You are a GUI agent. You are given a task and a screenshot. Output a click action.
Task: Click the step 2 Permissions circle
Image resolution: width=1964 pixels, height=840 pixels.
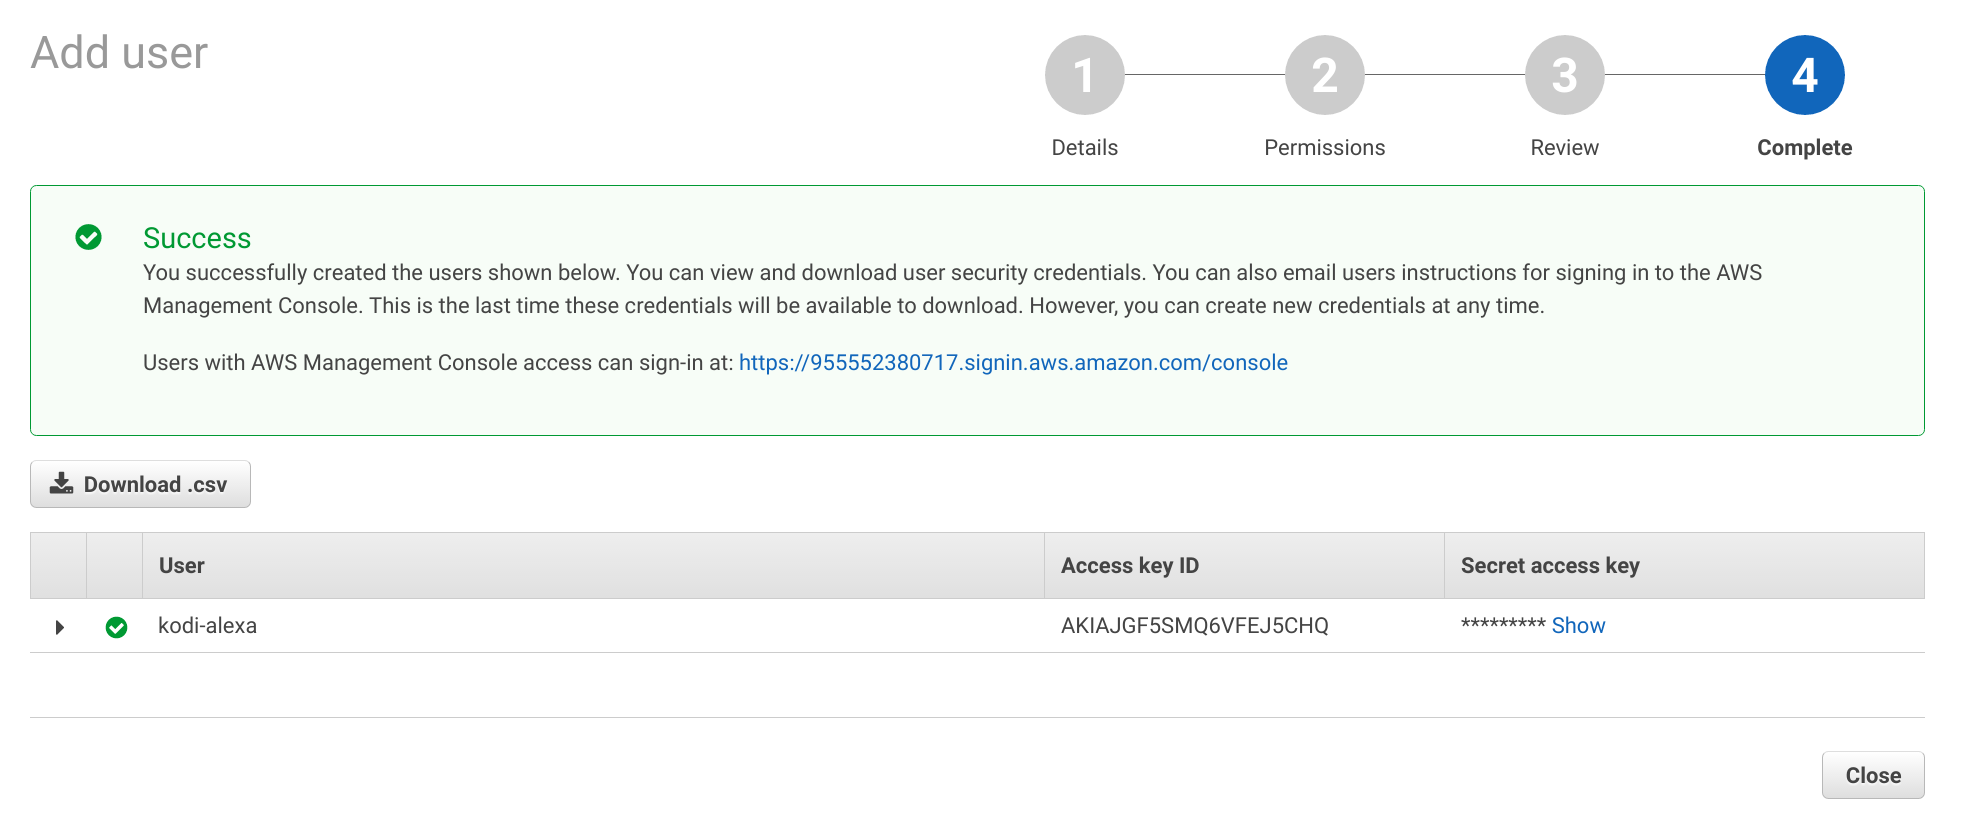[1324, 75]
